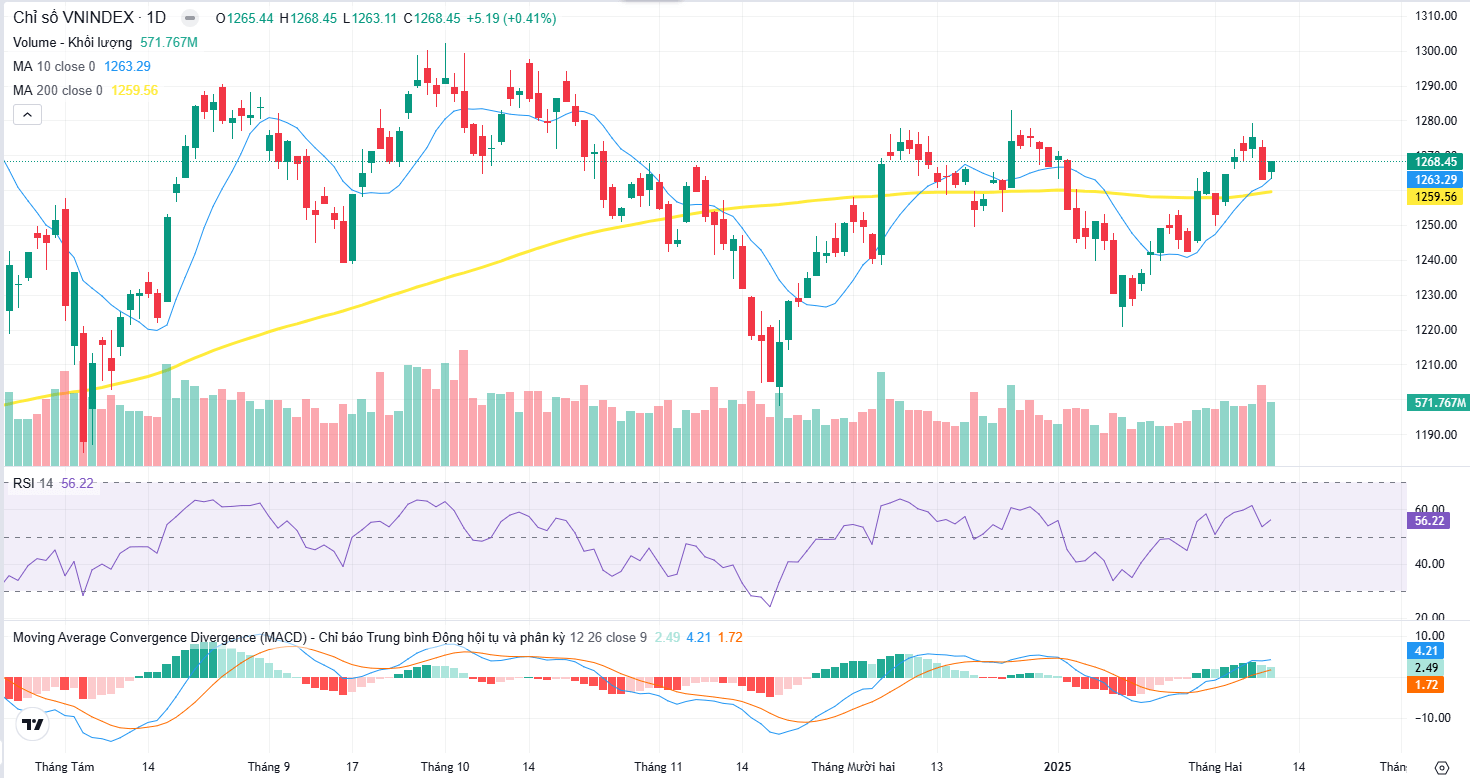Collapse the indicator legend with the caret button
This screenshot has height=778, width=1470.
pos(27,115)
